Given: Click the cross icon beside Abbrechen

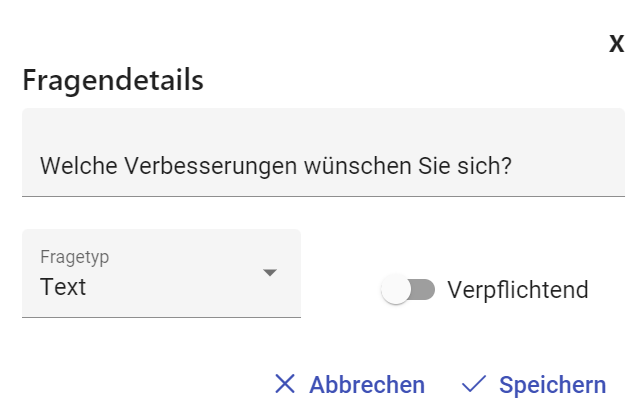Looking at the screenshot, I should (285, 384).
